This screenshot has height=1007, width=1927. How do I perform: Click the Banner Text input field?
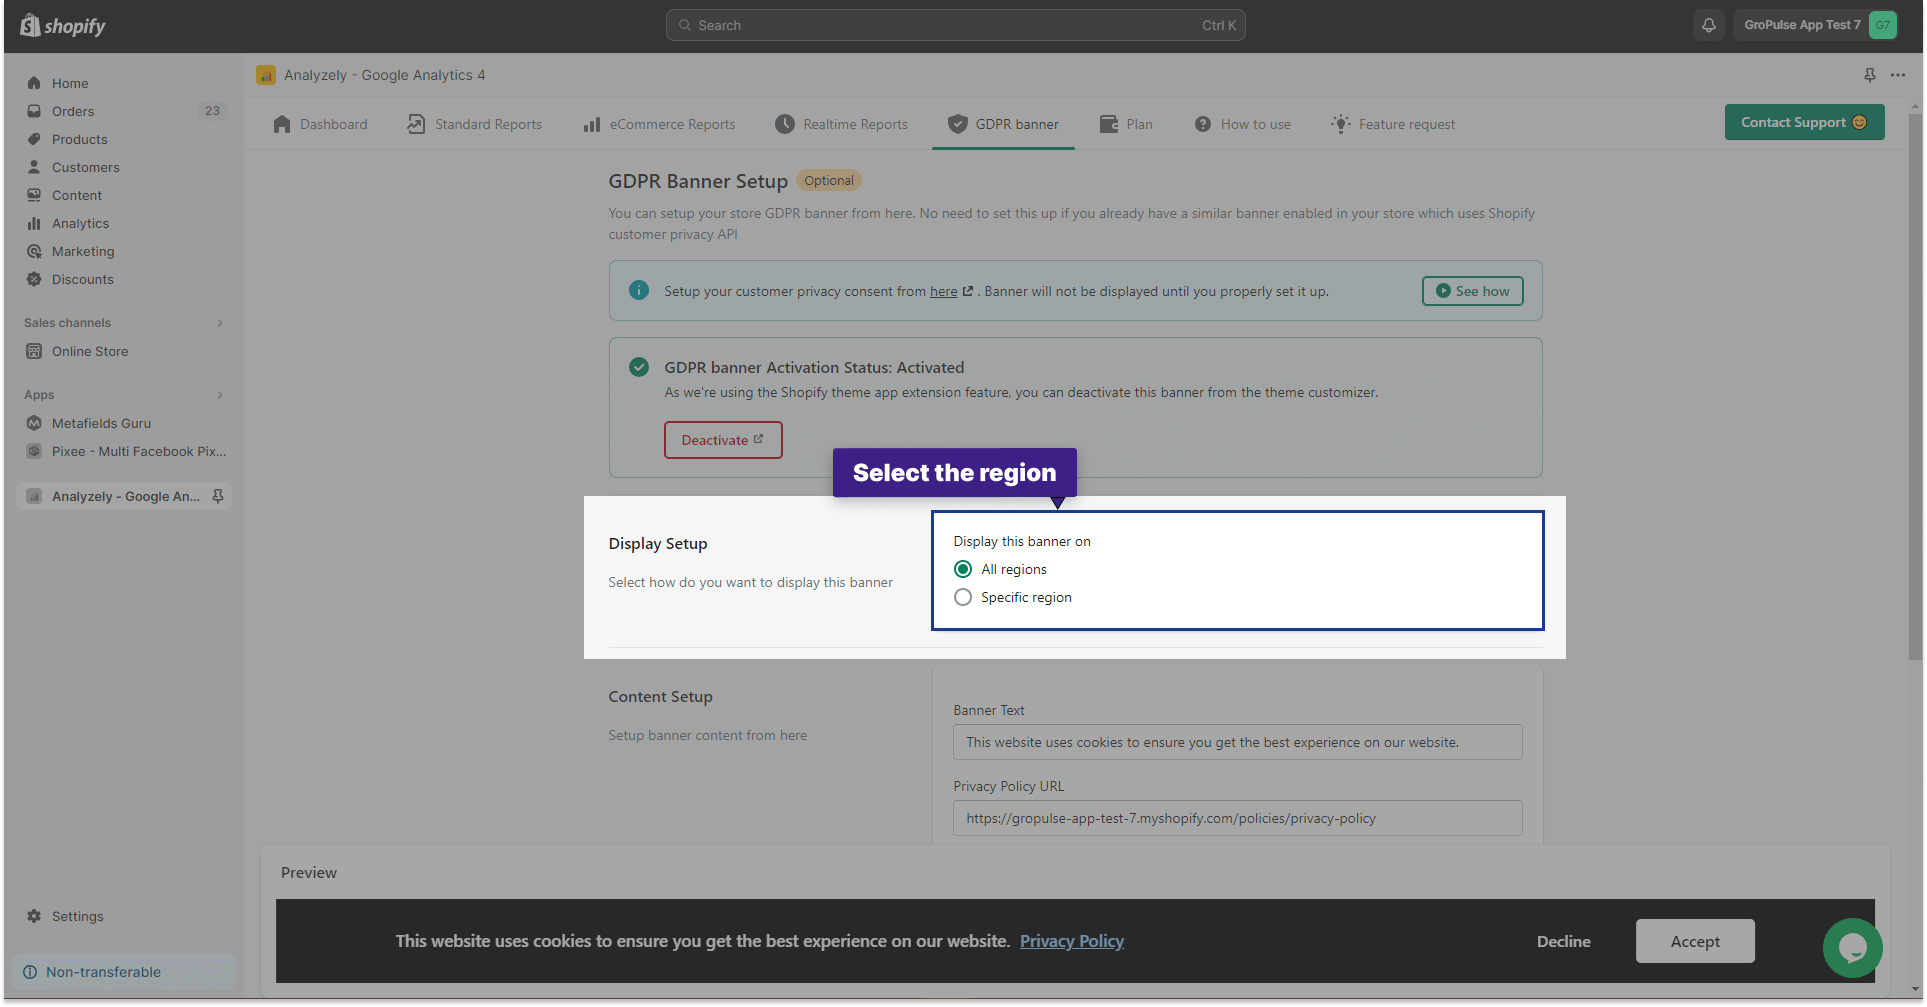(x=1237, y=742)
